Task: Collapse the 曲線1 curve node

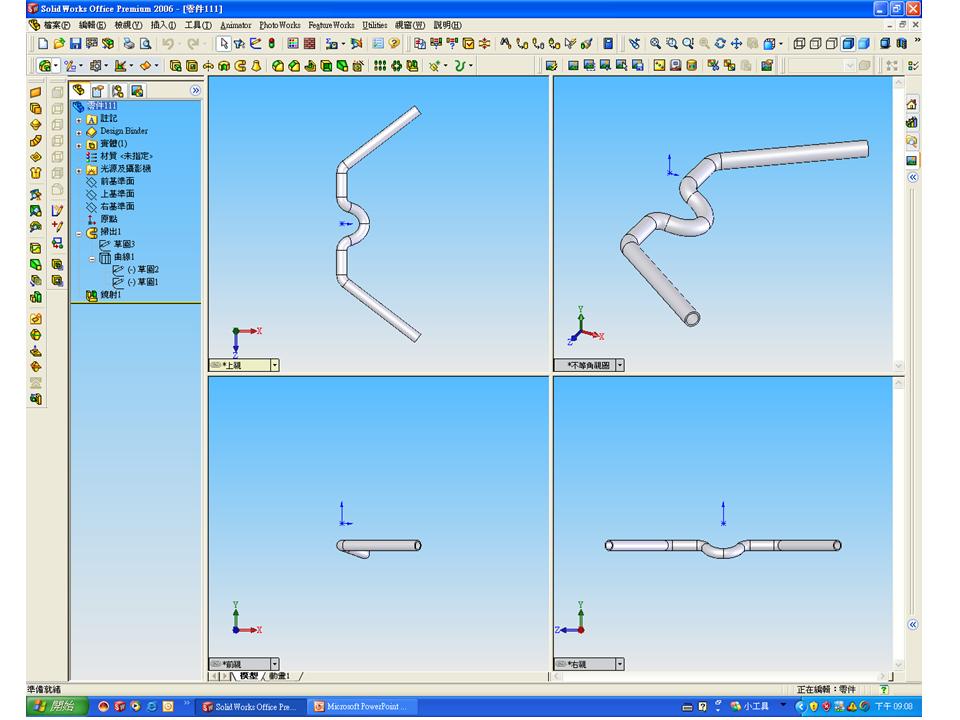Action: [92, 258]
